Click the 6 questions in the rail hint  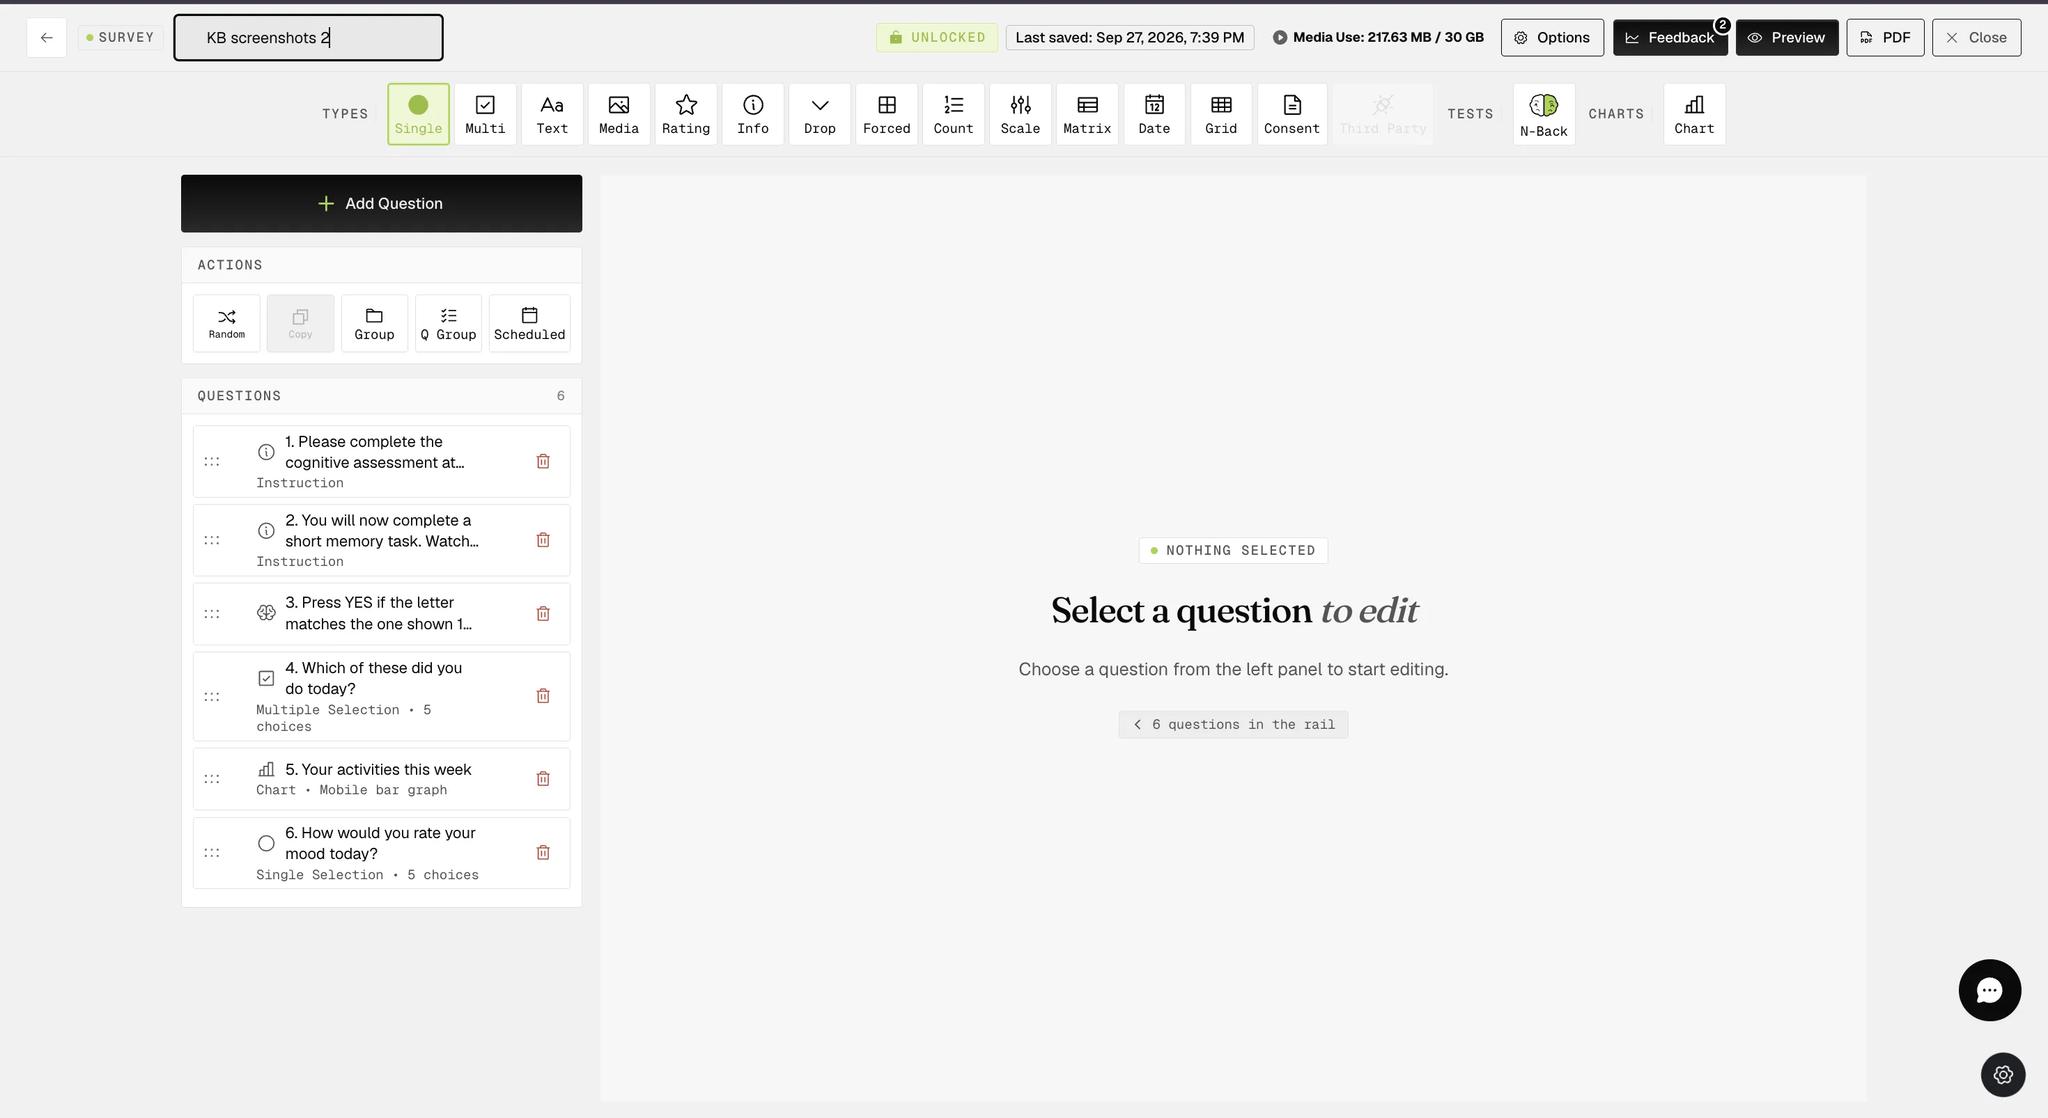(x=1233, y=725)
